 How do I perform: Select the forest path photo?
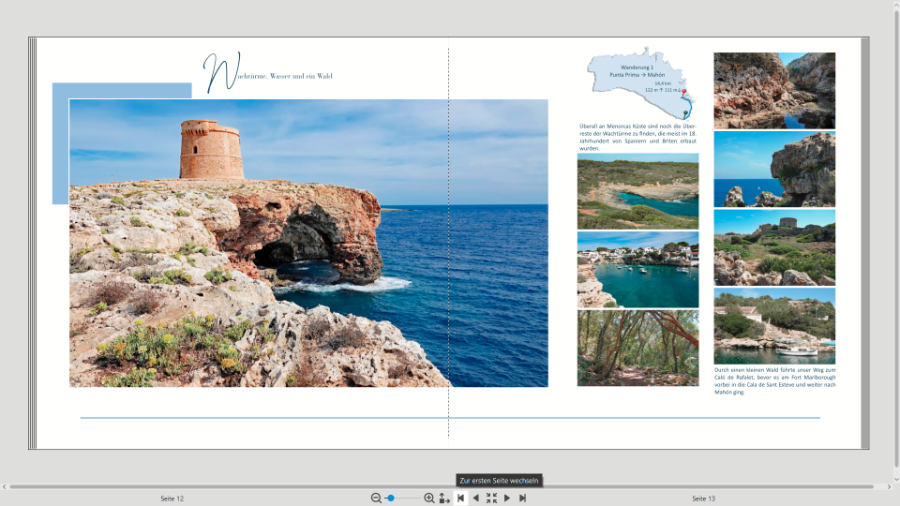[x=637, y=347]
